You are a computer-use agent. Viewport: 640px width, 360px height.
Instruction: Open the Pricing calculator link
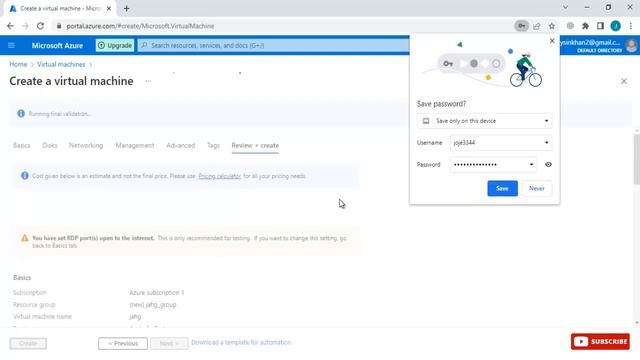[x=220, y=176]
